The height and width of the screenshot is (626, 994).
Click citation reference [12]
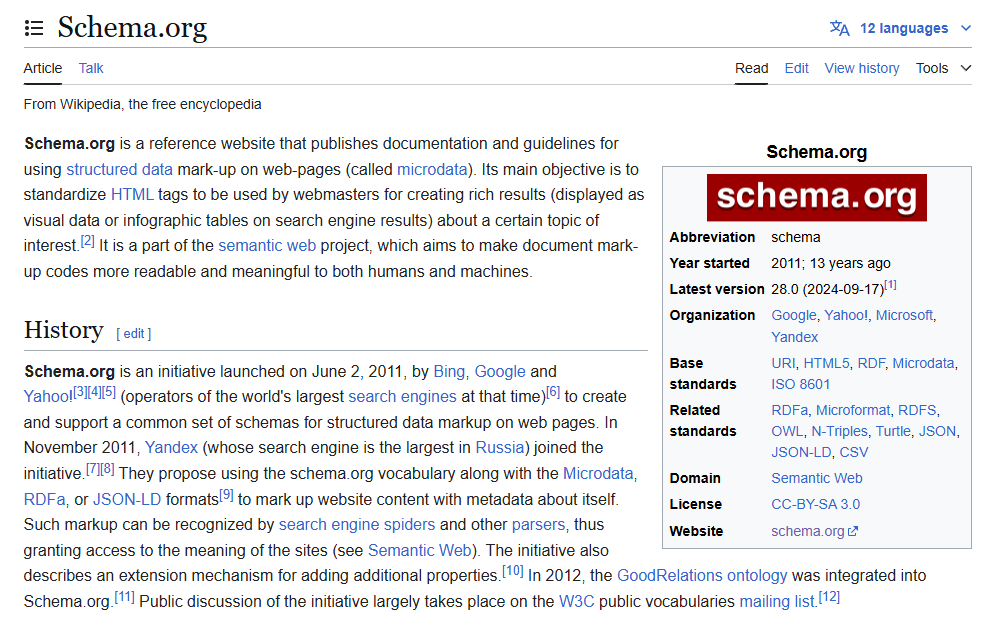[x=829, y=597]
